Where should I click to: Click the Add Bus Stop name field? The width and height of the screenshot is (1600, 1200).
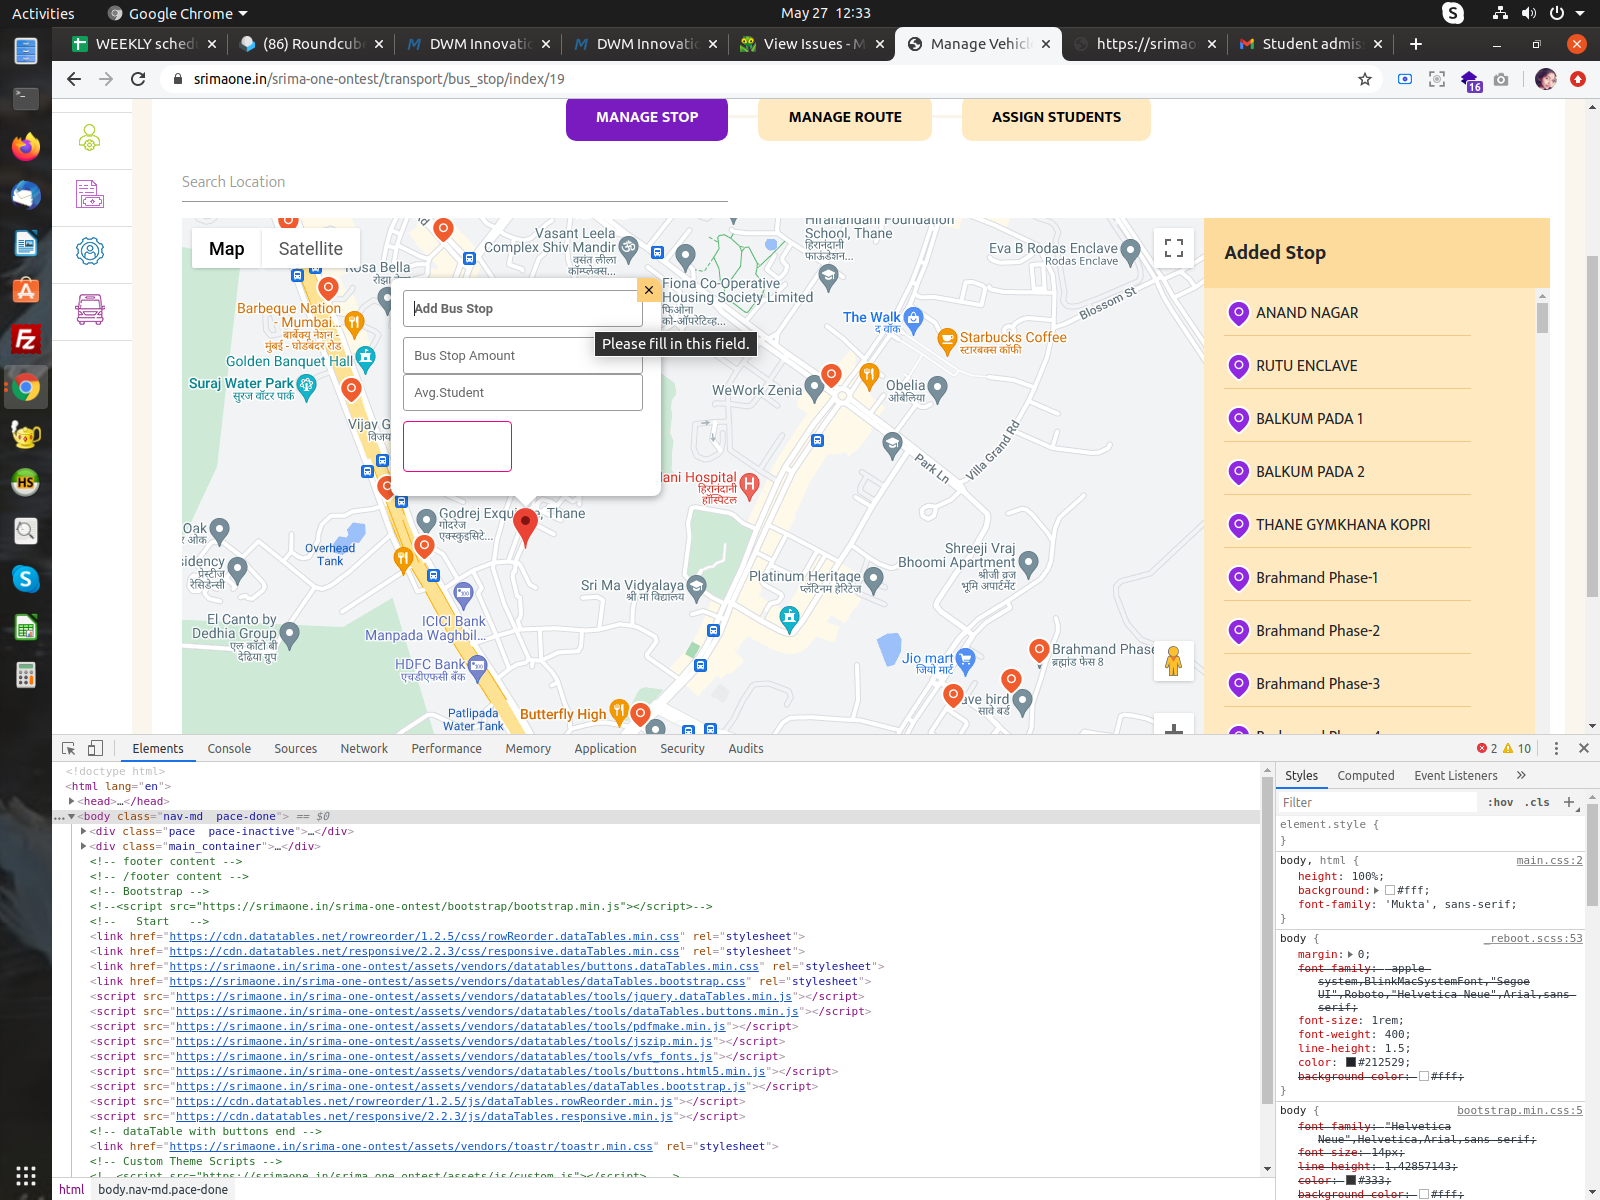click(x=523, y=308)
